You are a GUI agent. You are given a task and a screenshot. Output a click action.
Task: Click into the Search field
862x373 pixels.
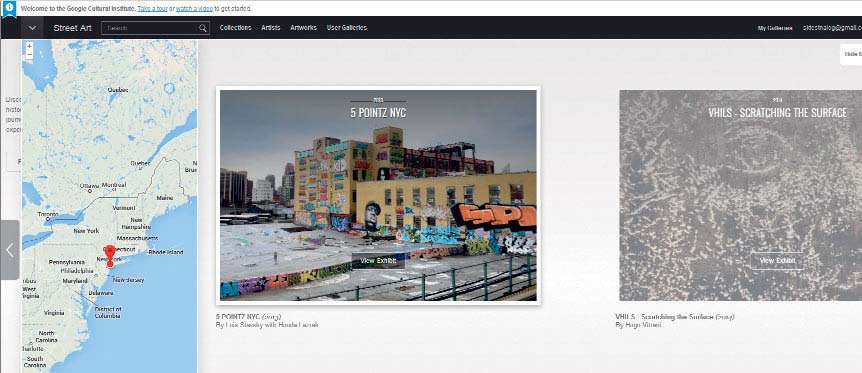[150, 28]
